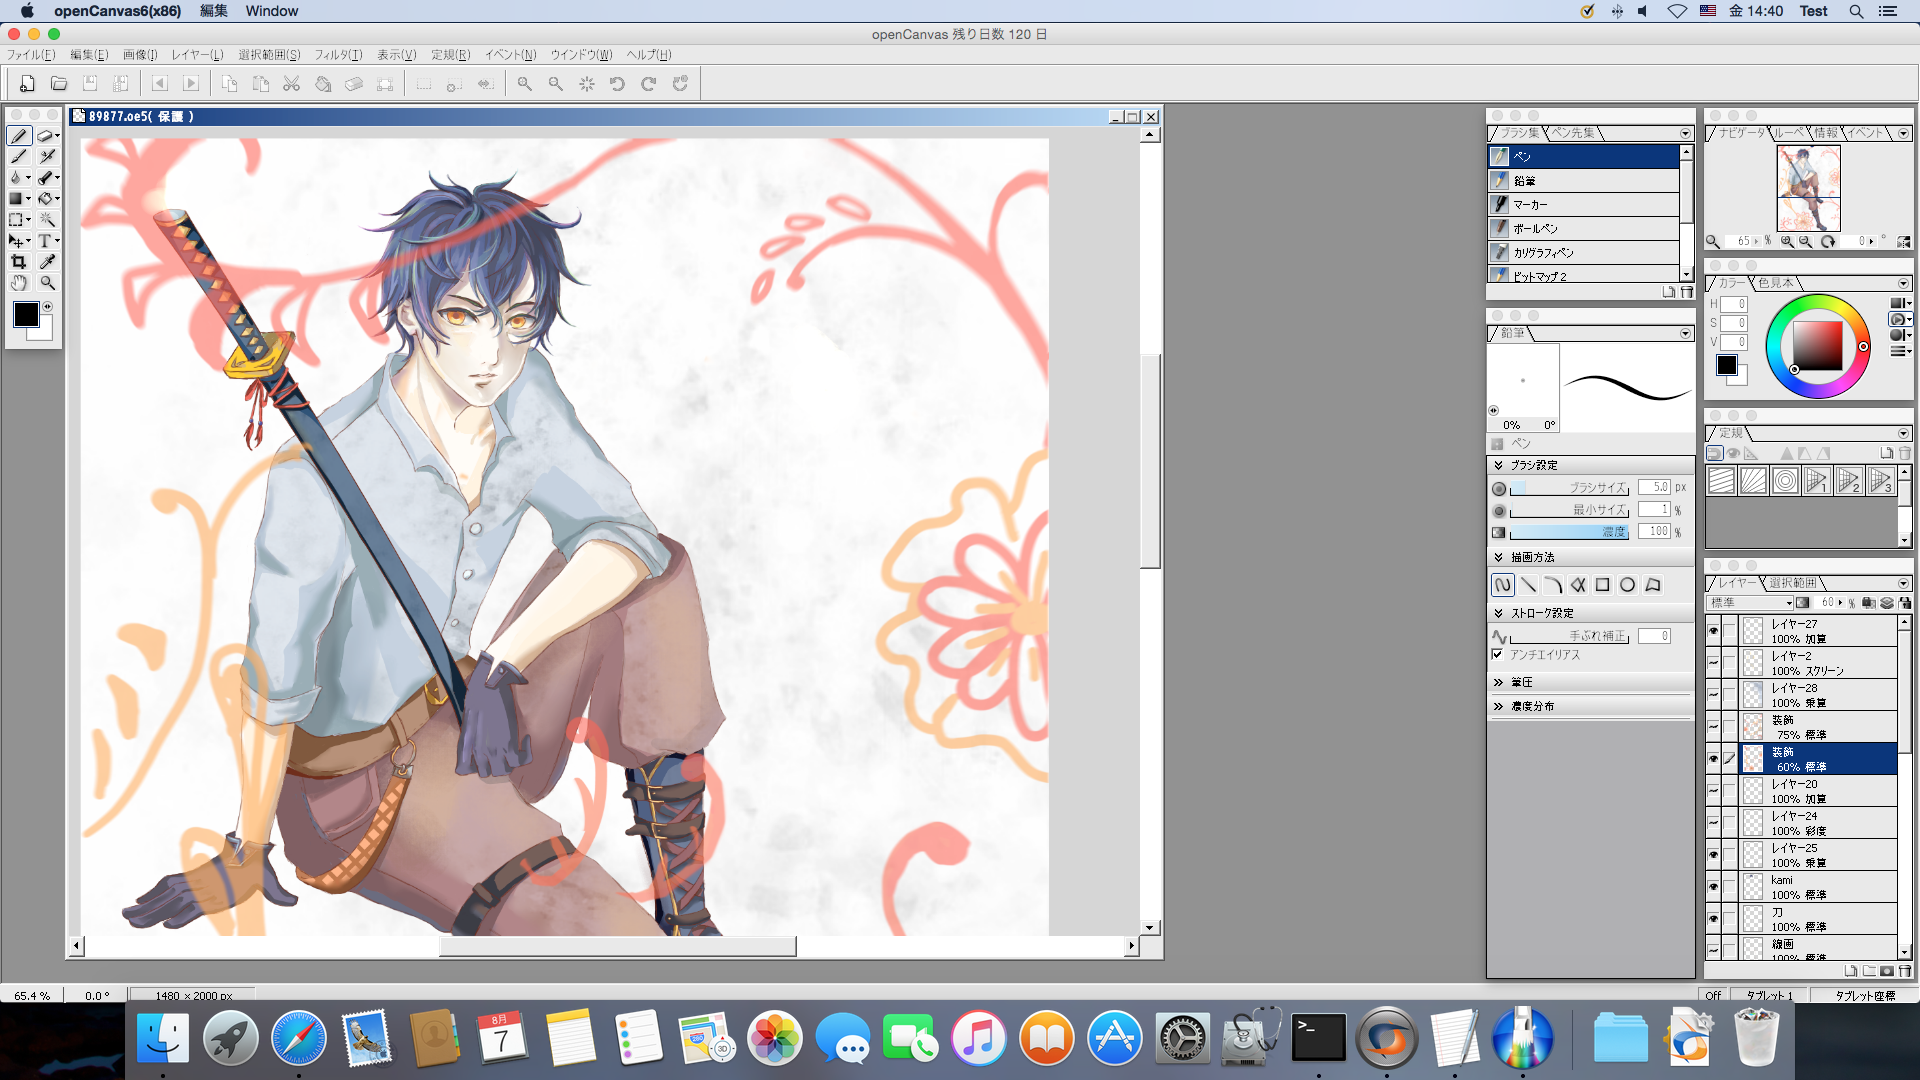Select the Brush tool in the toolbox

[x=18, y=157]
